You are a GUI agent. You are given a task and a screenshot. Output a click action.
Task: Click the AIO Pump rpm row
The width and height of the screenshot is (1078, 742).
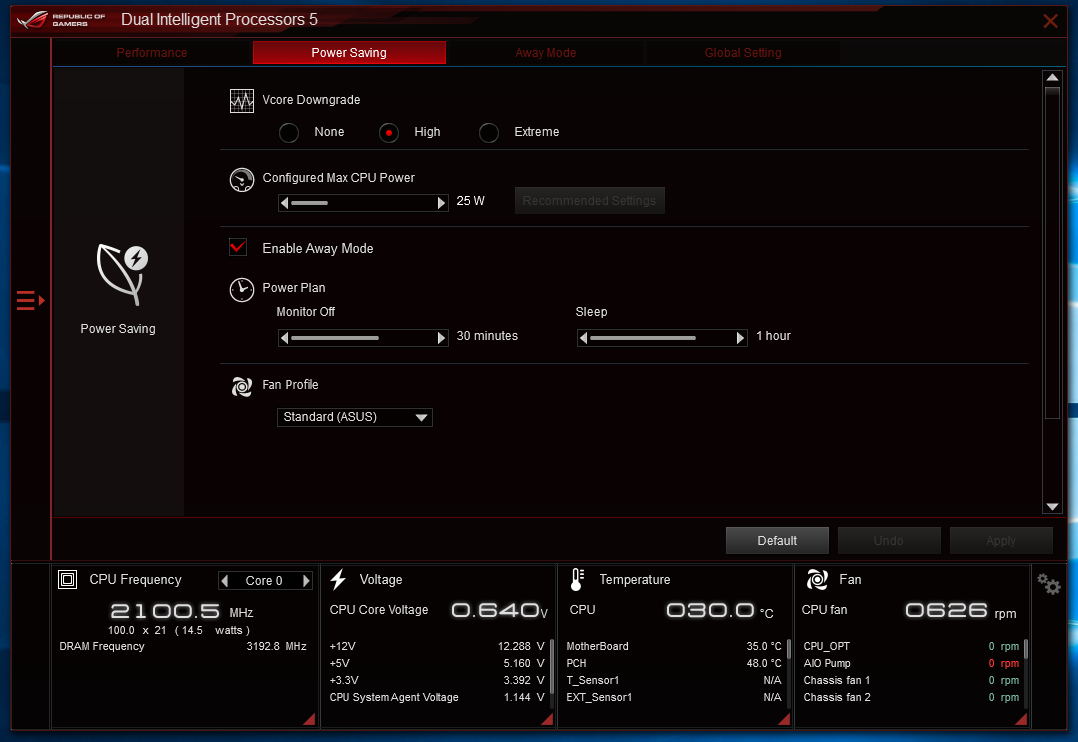click(x=911, y=664)
